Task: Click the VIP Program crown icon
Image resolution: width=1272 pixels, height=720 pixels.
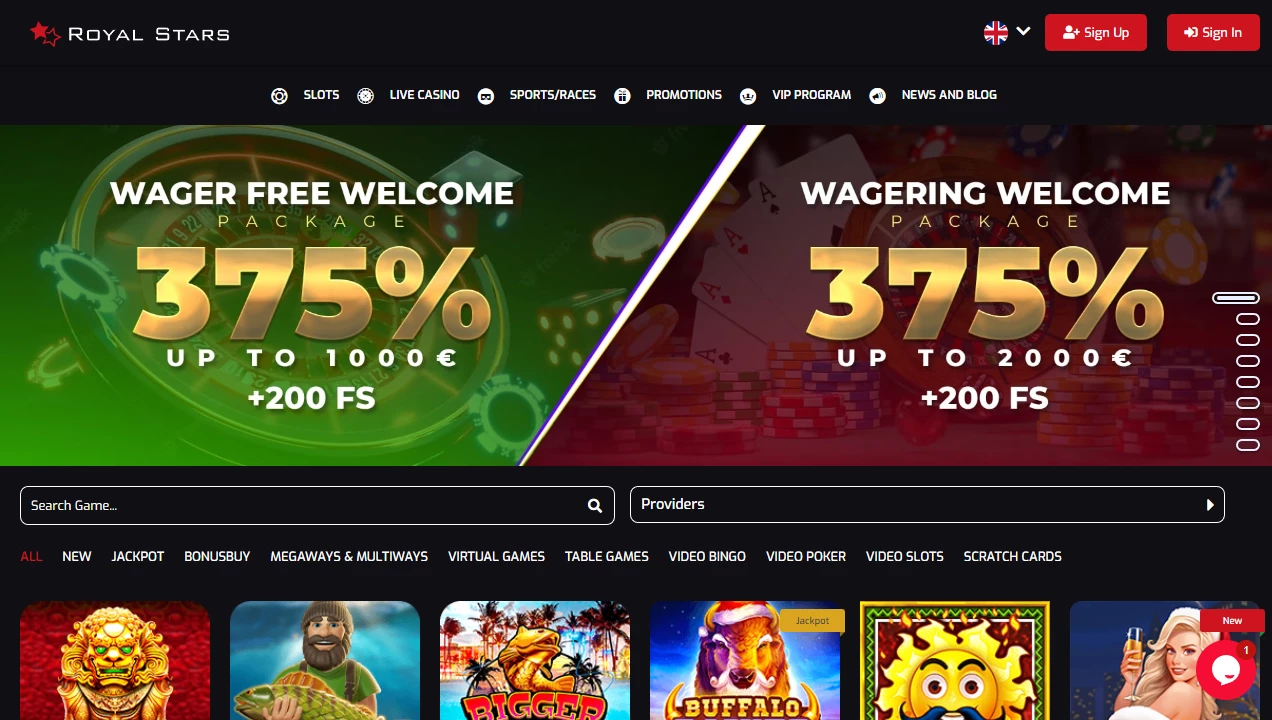Action: click(748, 96)
